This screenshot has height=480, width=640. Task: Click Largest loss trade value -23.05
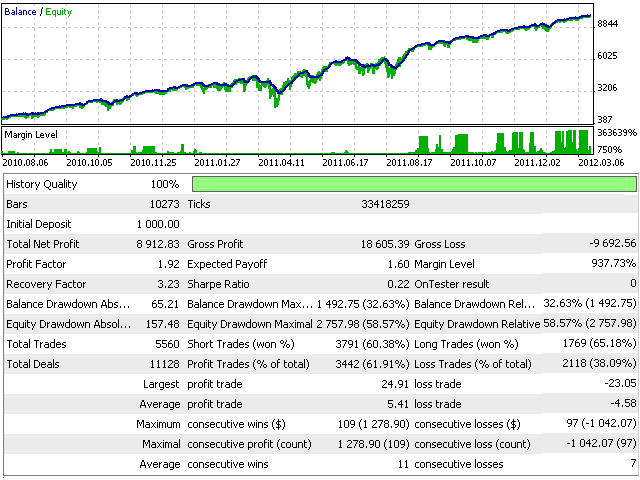click(x=620, y=384)
